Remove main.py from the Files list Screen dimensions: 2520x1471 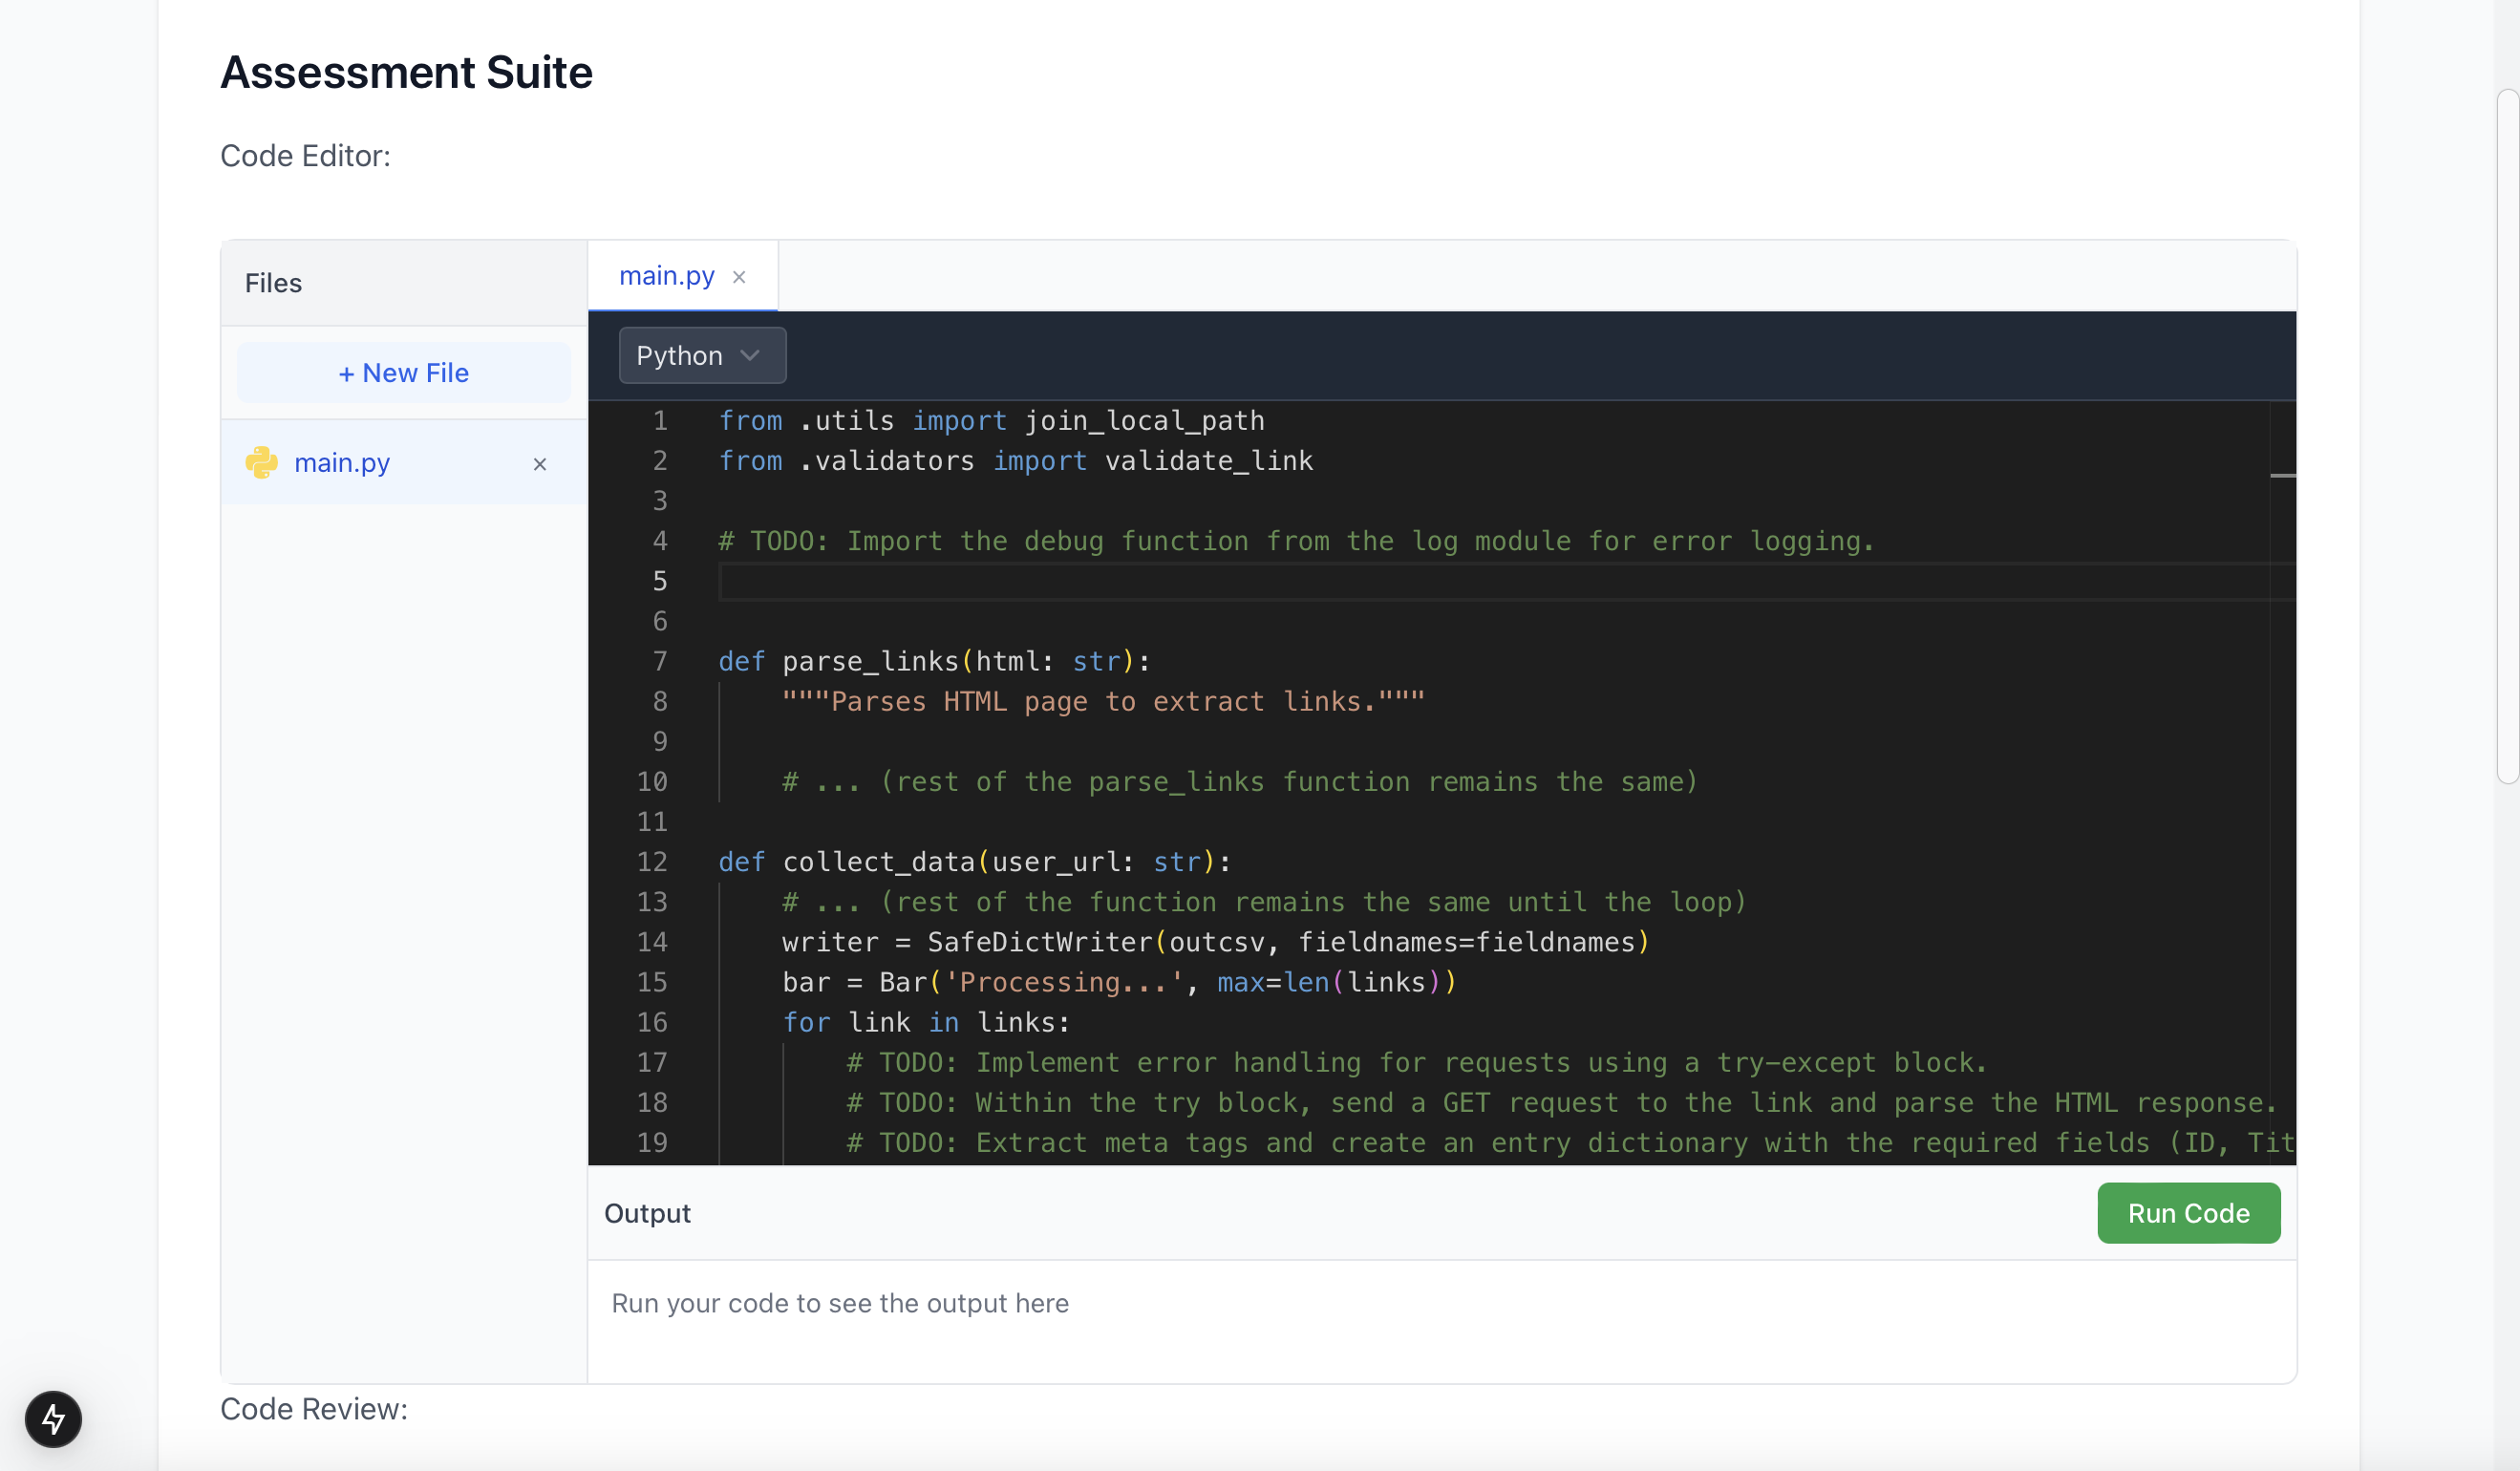point(540,464)
